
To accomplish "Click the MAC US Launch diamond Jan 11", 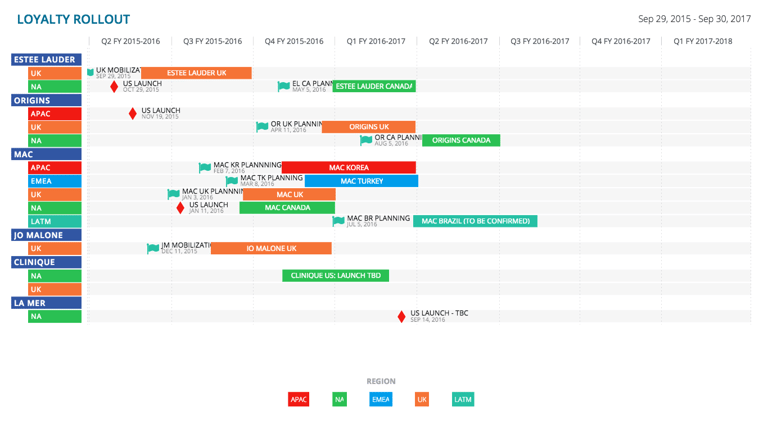I will (x=180, y=208).
